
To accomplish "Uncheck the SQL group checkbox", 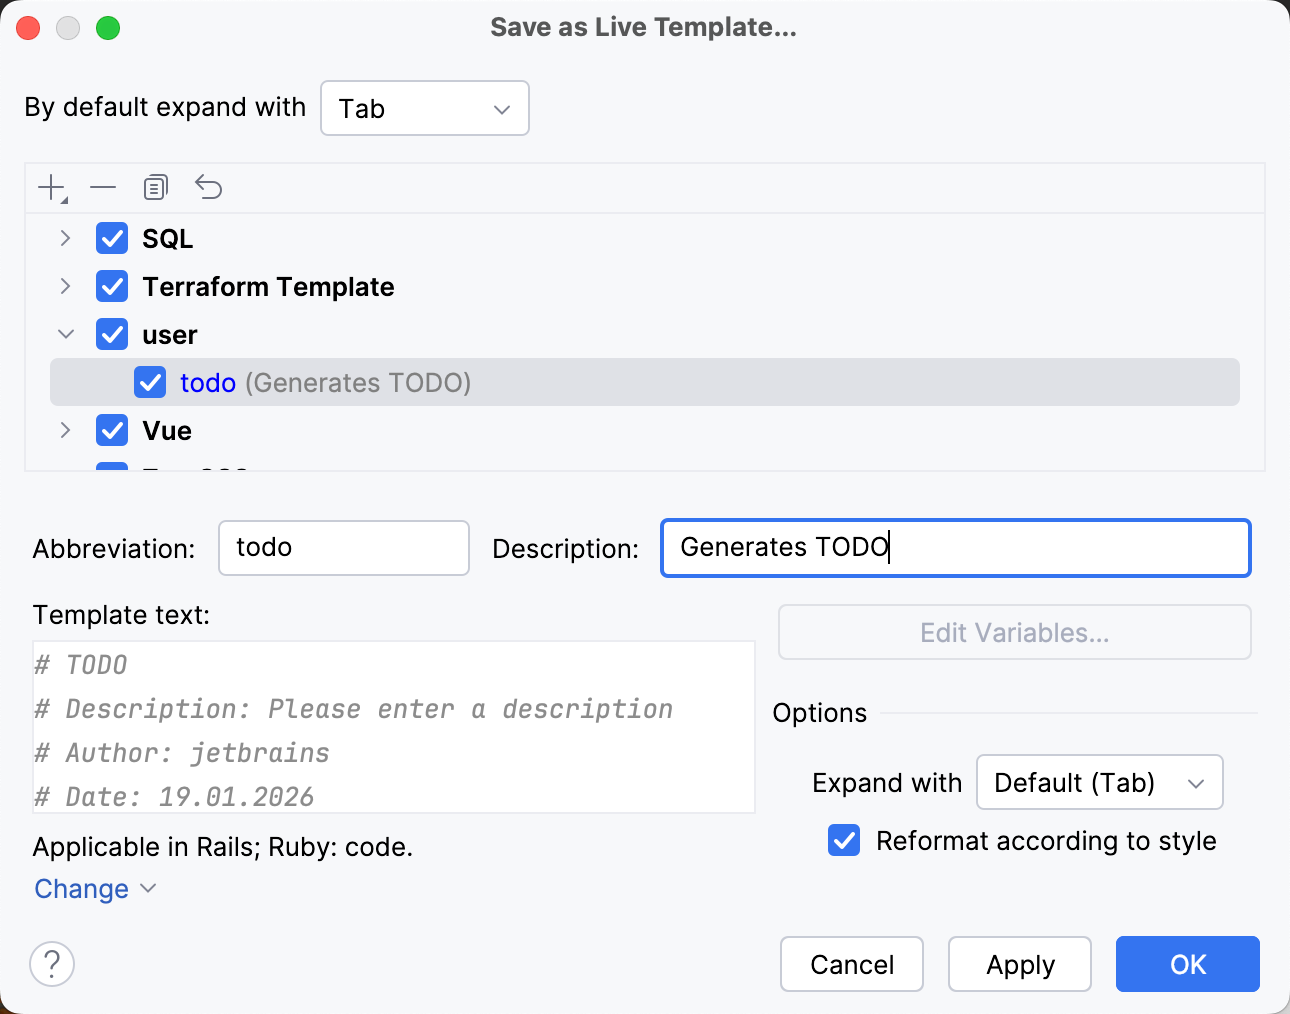I will click(112, 239).
